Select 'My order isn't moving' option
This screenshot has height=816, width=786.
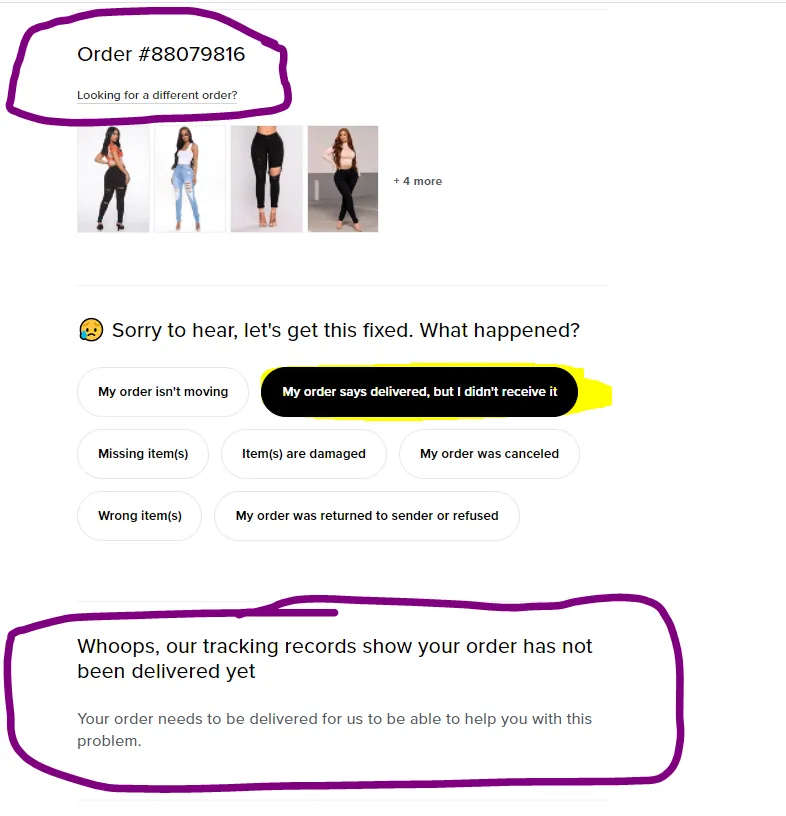click(163, 392)
